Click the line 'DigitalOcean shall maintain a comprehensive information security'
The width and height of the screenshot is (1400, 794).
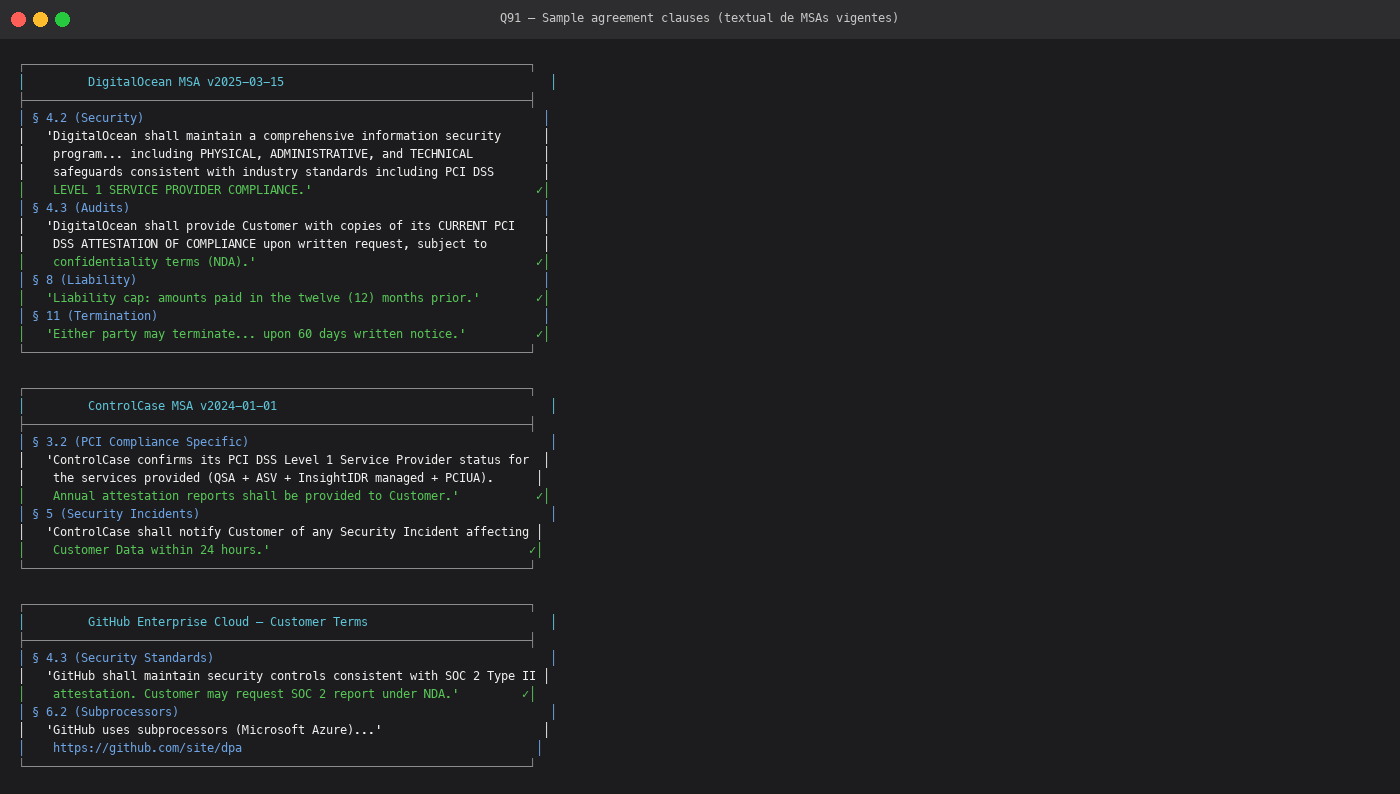(274, 136)
